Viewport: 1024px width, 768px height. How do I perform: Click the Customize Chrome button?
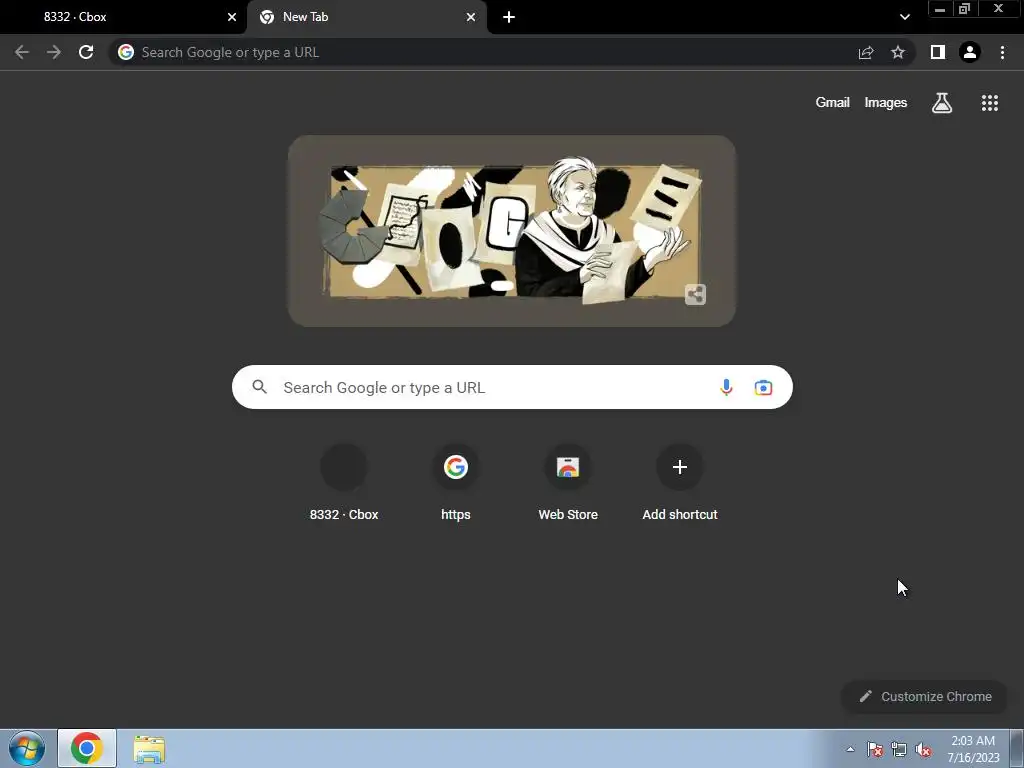click(925, 696)
